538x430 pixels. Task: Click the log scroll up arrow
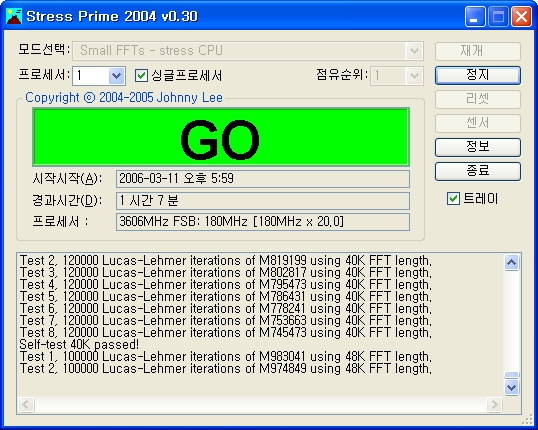[x=512, y=263]
